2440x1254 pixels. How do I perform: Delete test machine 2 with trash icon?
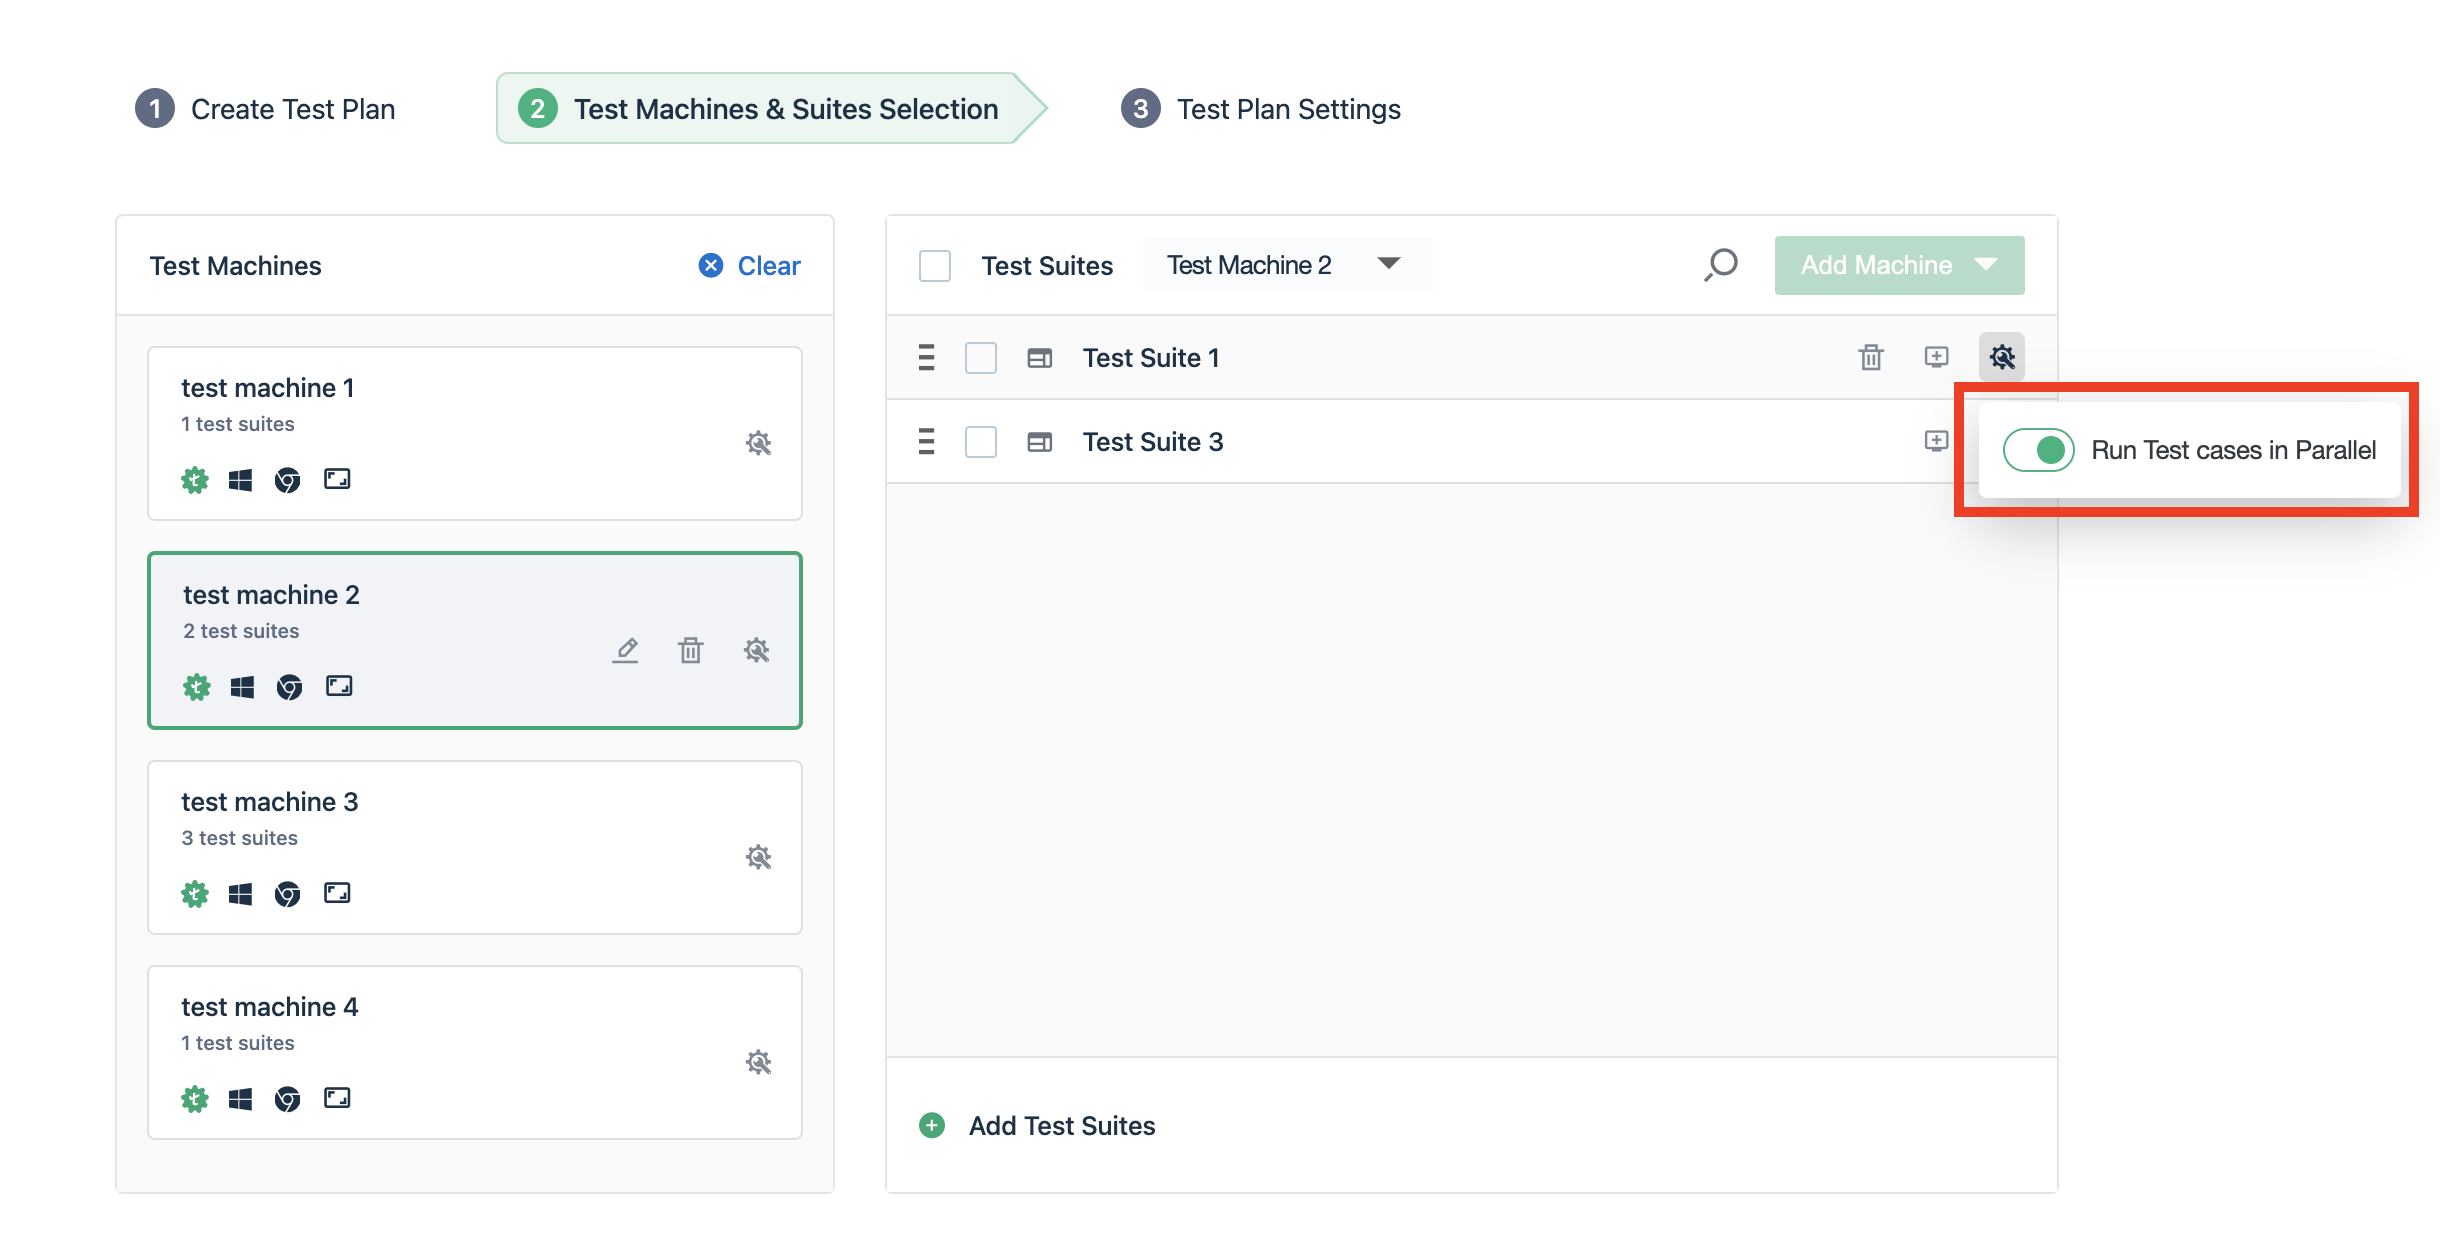point(690,650)
